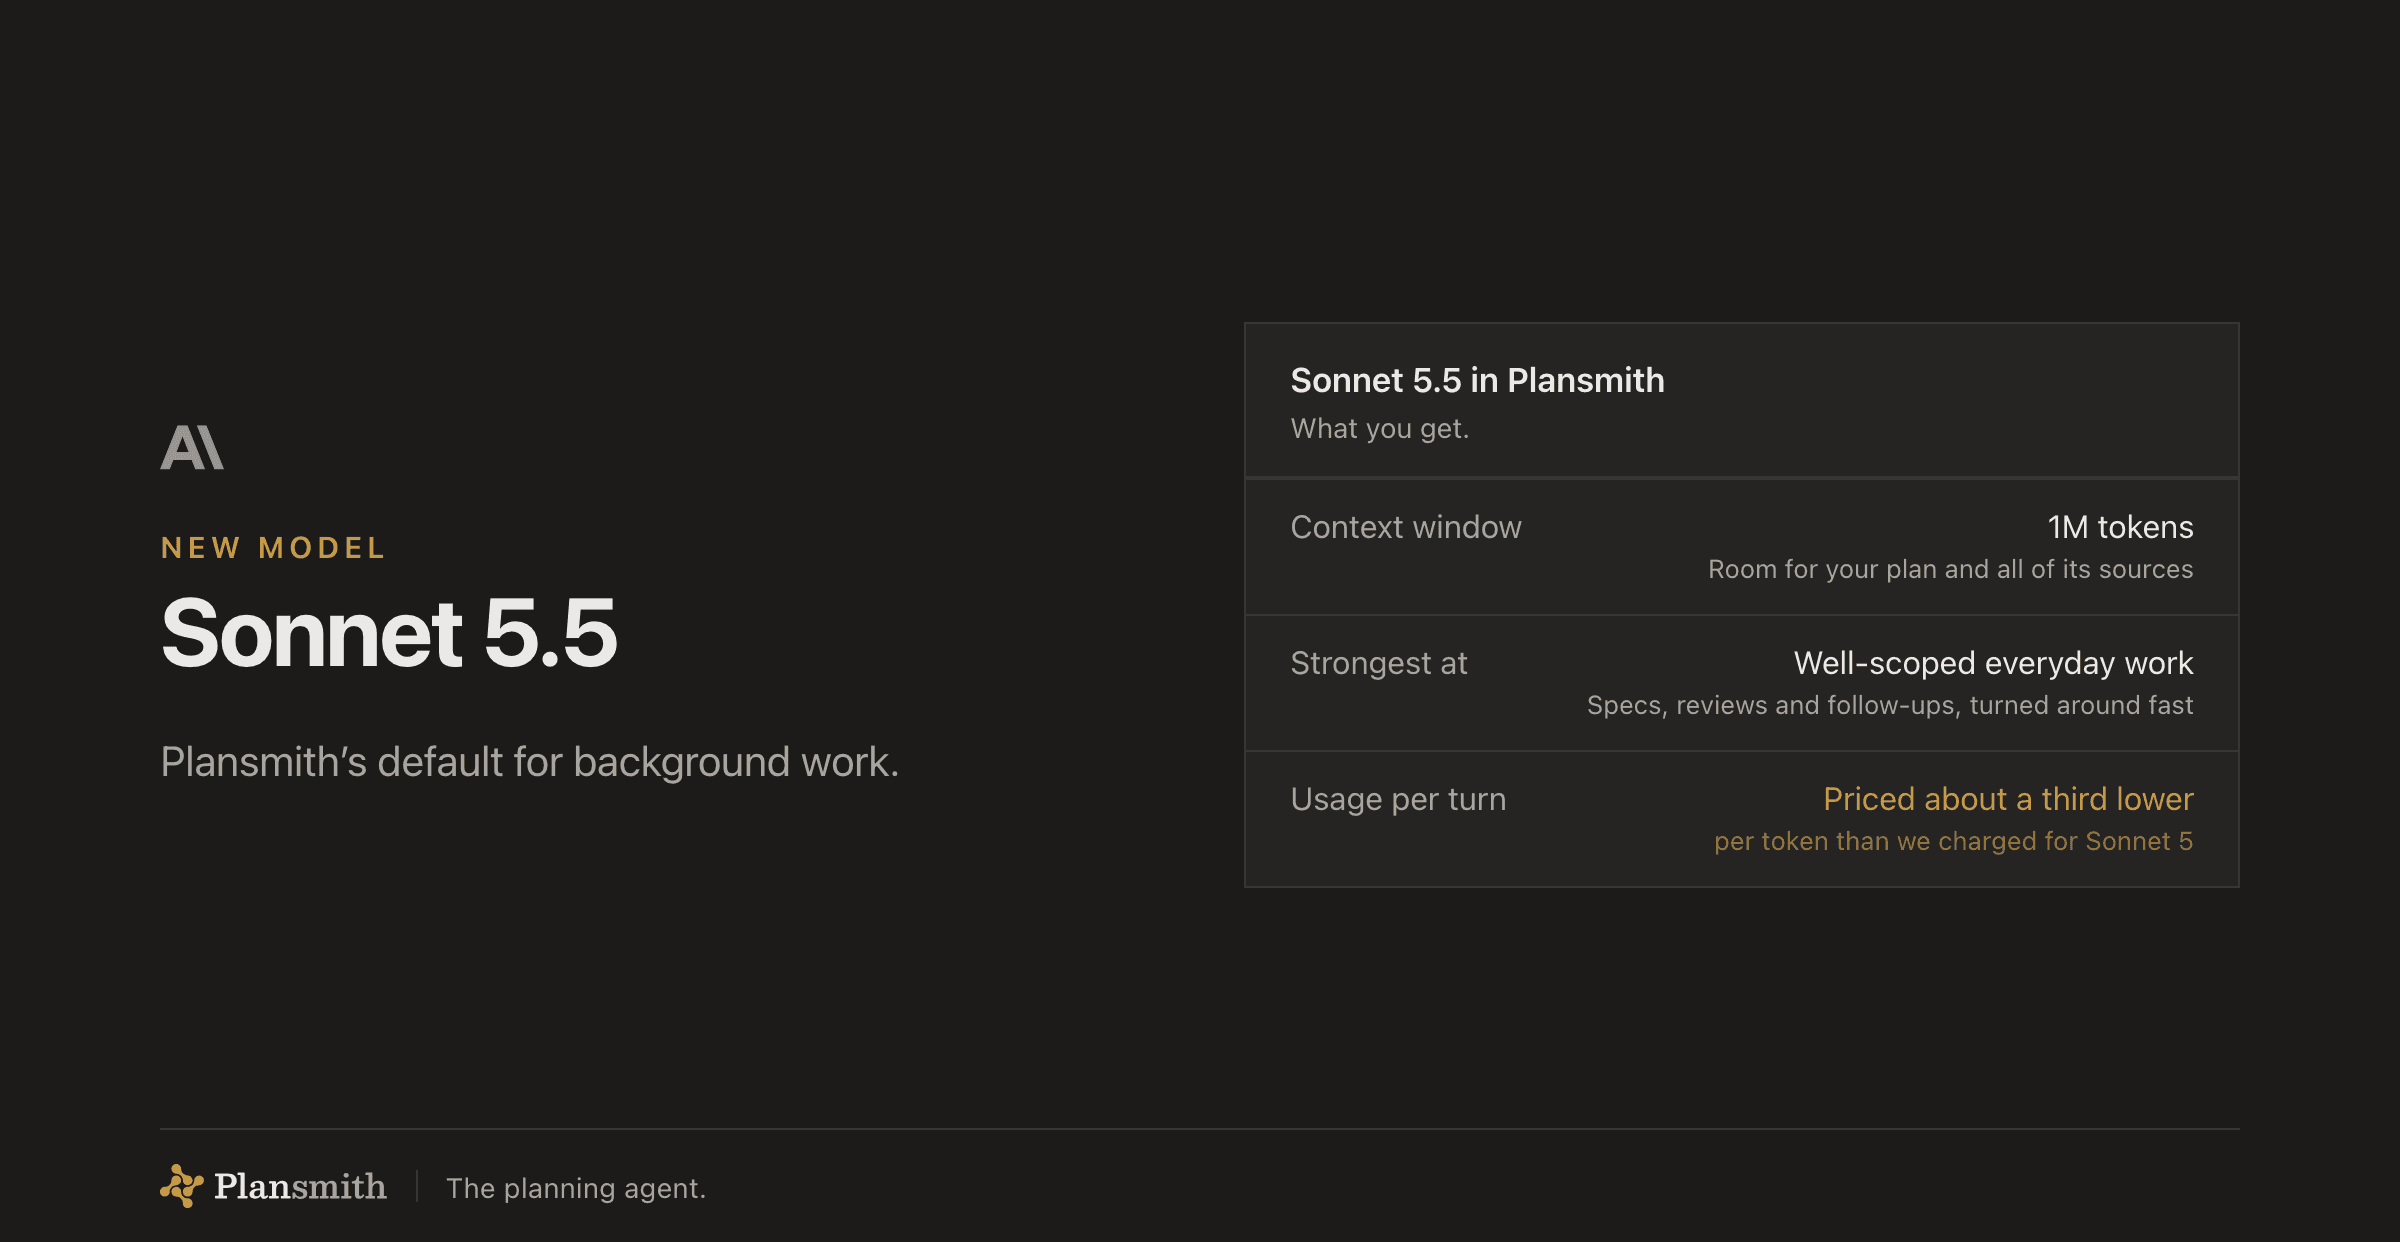Select "Plansmith's default for background work." text
The height and width of the screenshot is (1242, 2400).
click(x=530, y=762)
